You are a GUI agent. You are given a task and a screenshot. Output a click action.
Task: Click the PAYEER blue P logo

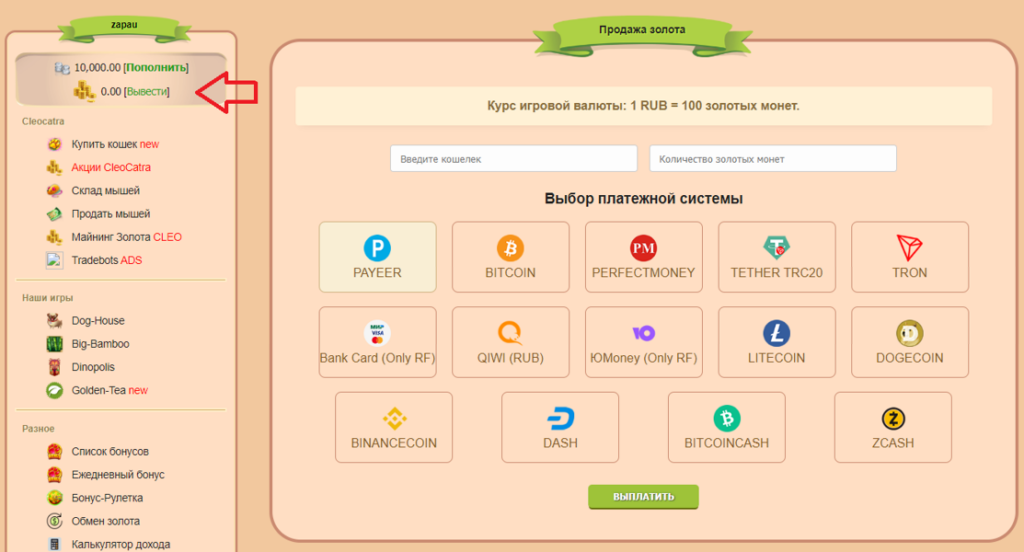tap(377, 248)
